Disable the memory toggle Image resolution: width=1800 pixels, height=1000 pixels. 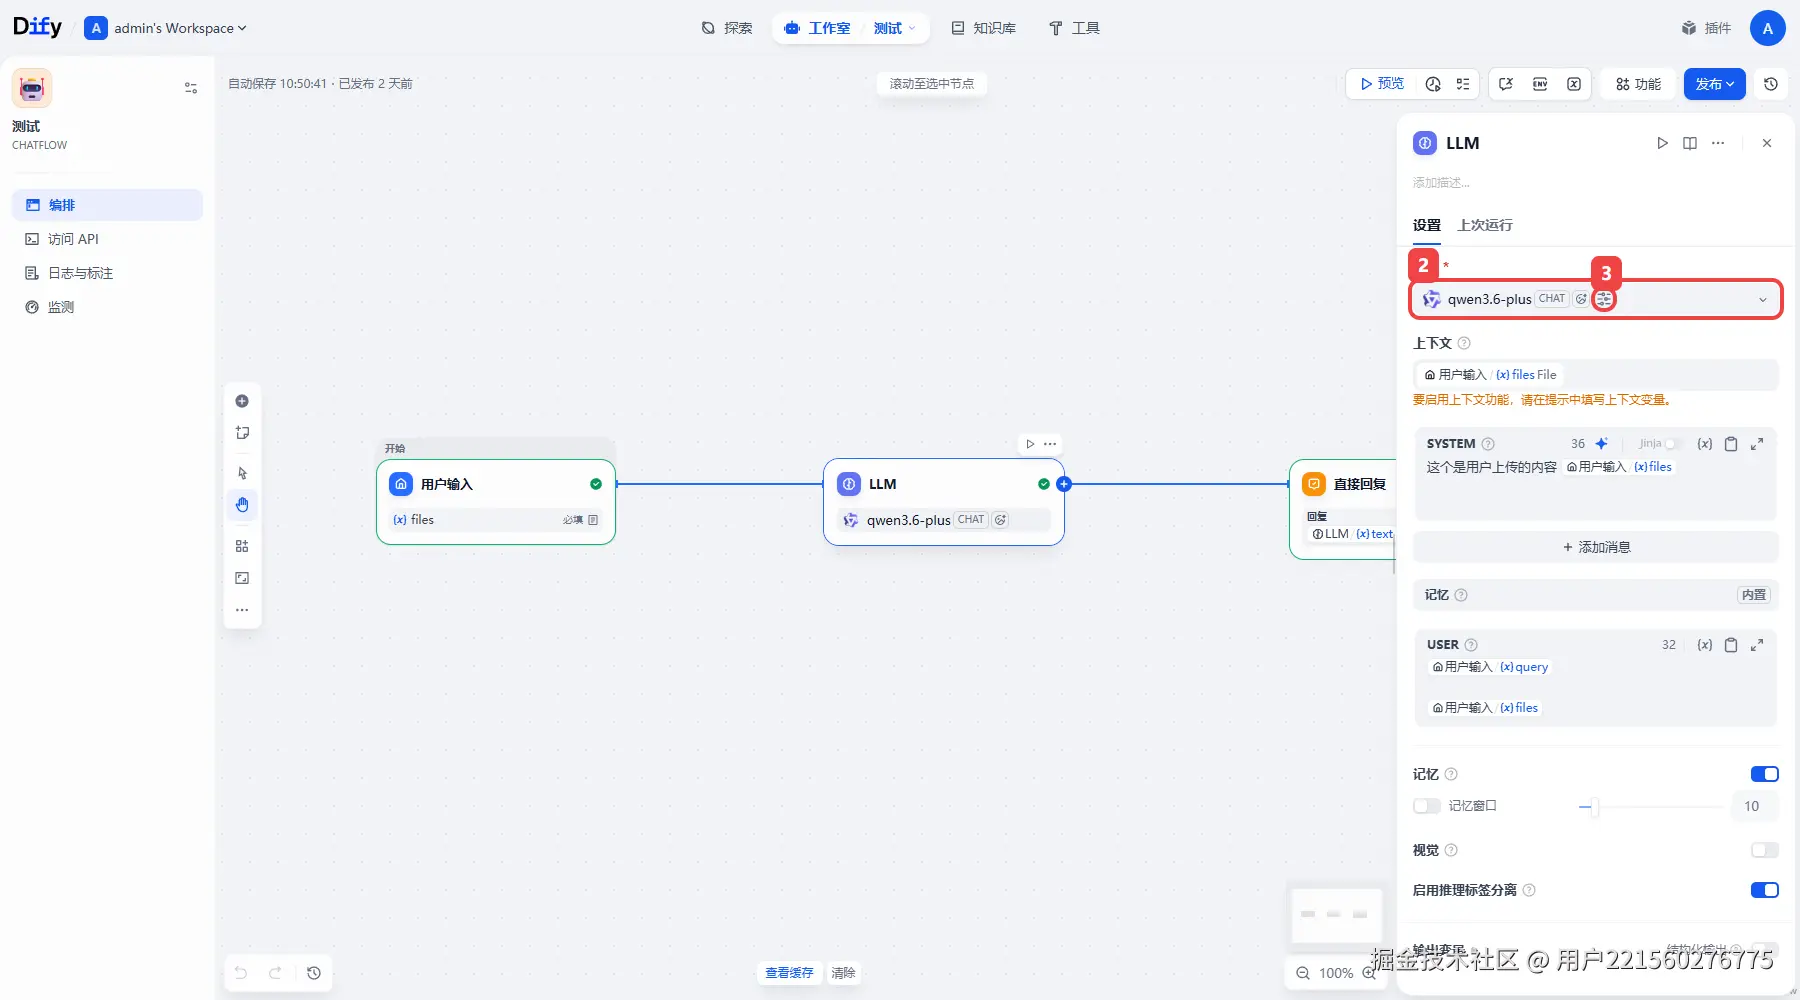tap(1765, 774)
